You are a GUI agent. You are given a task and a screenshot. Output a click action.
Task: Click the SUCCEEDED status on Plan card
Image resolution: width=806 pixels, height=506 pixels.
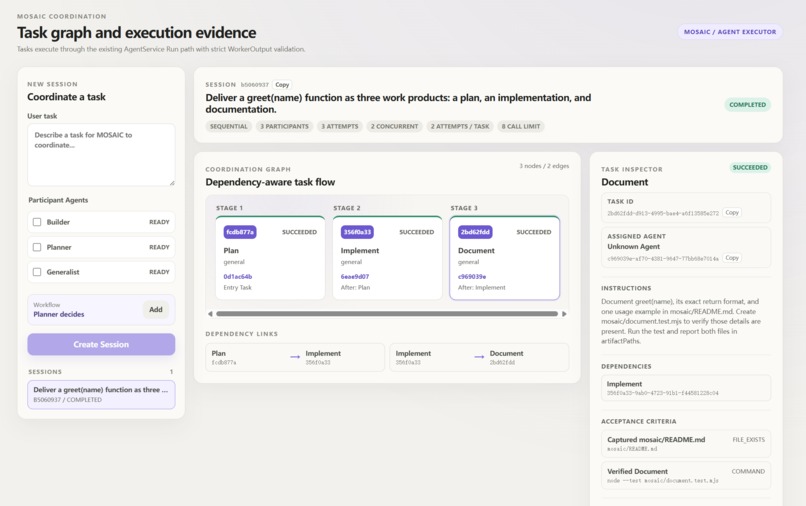(299, 232)
